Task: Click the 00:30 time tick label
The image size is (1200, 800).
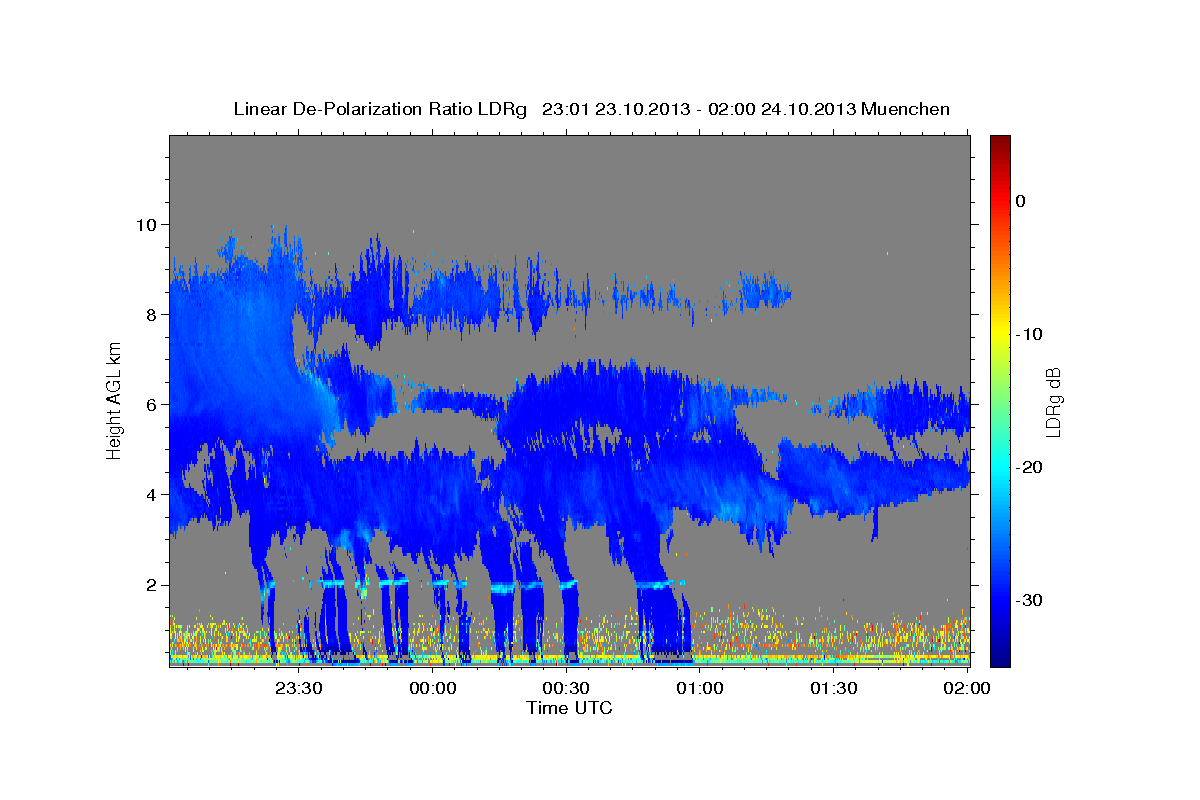Action: coord(566,688)
